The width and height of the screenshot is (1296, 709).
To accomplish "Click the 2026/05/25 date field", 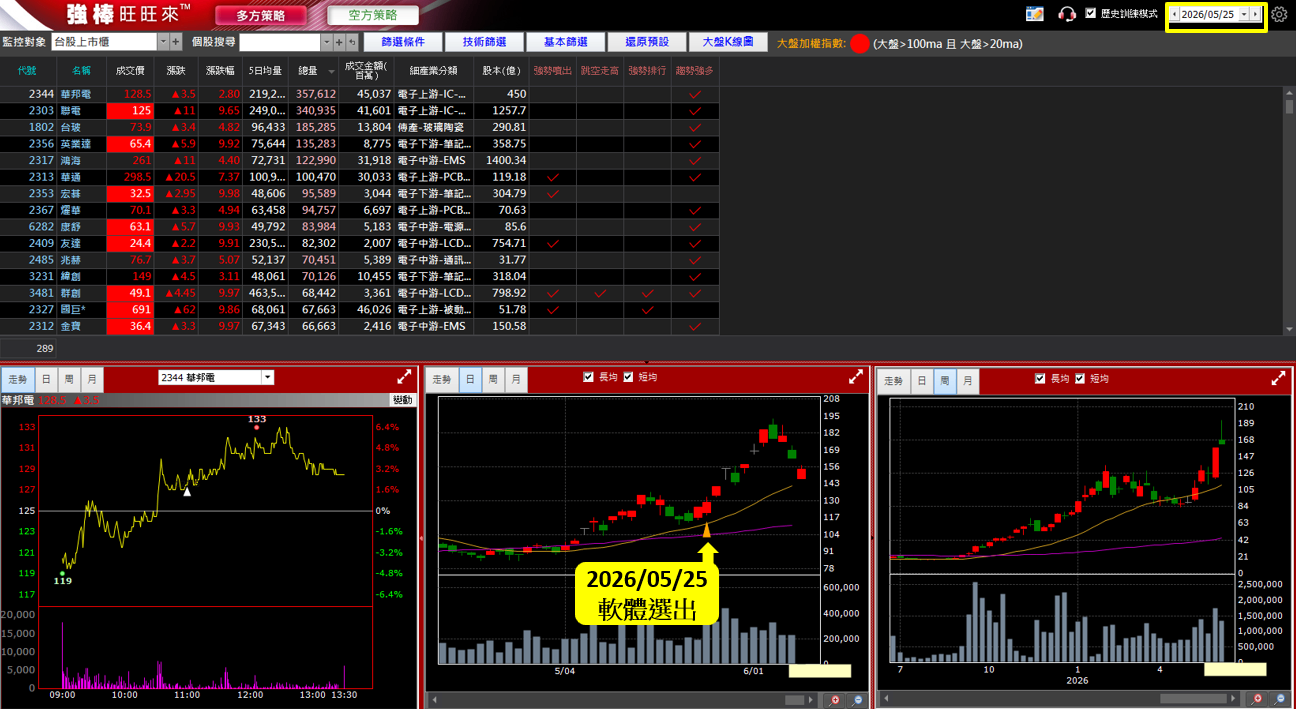I will pos(1208,15).
